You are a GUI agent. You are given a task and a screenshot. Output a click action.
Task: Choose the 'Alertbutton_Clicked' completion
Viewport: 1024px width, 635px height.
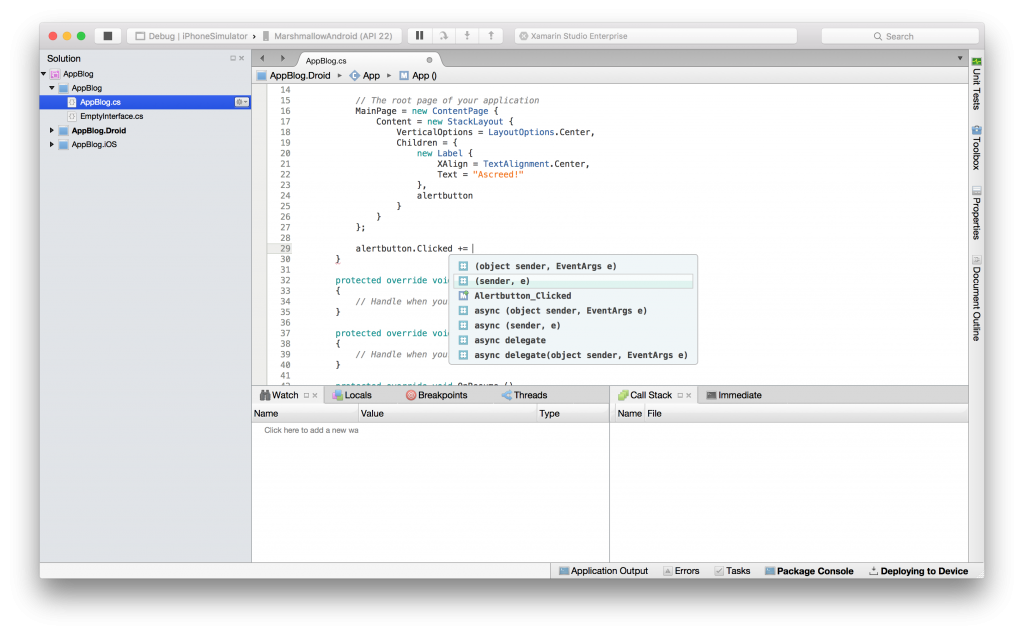point(573,296)
